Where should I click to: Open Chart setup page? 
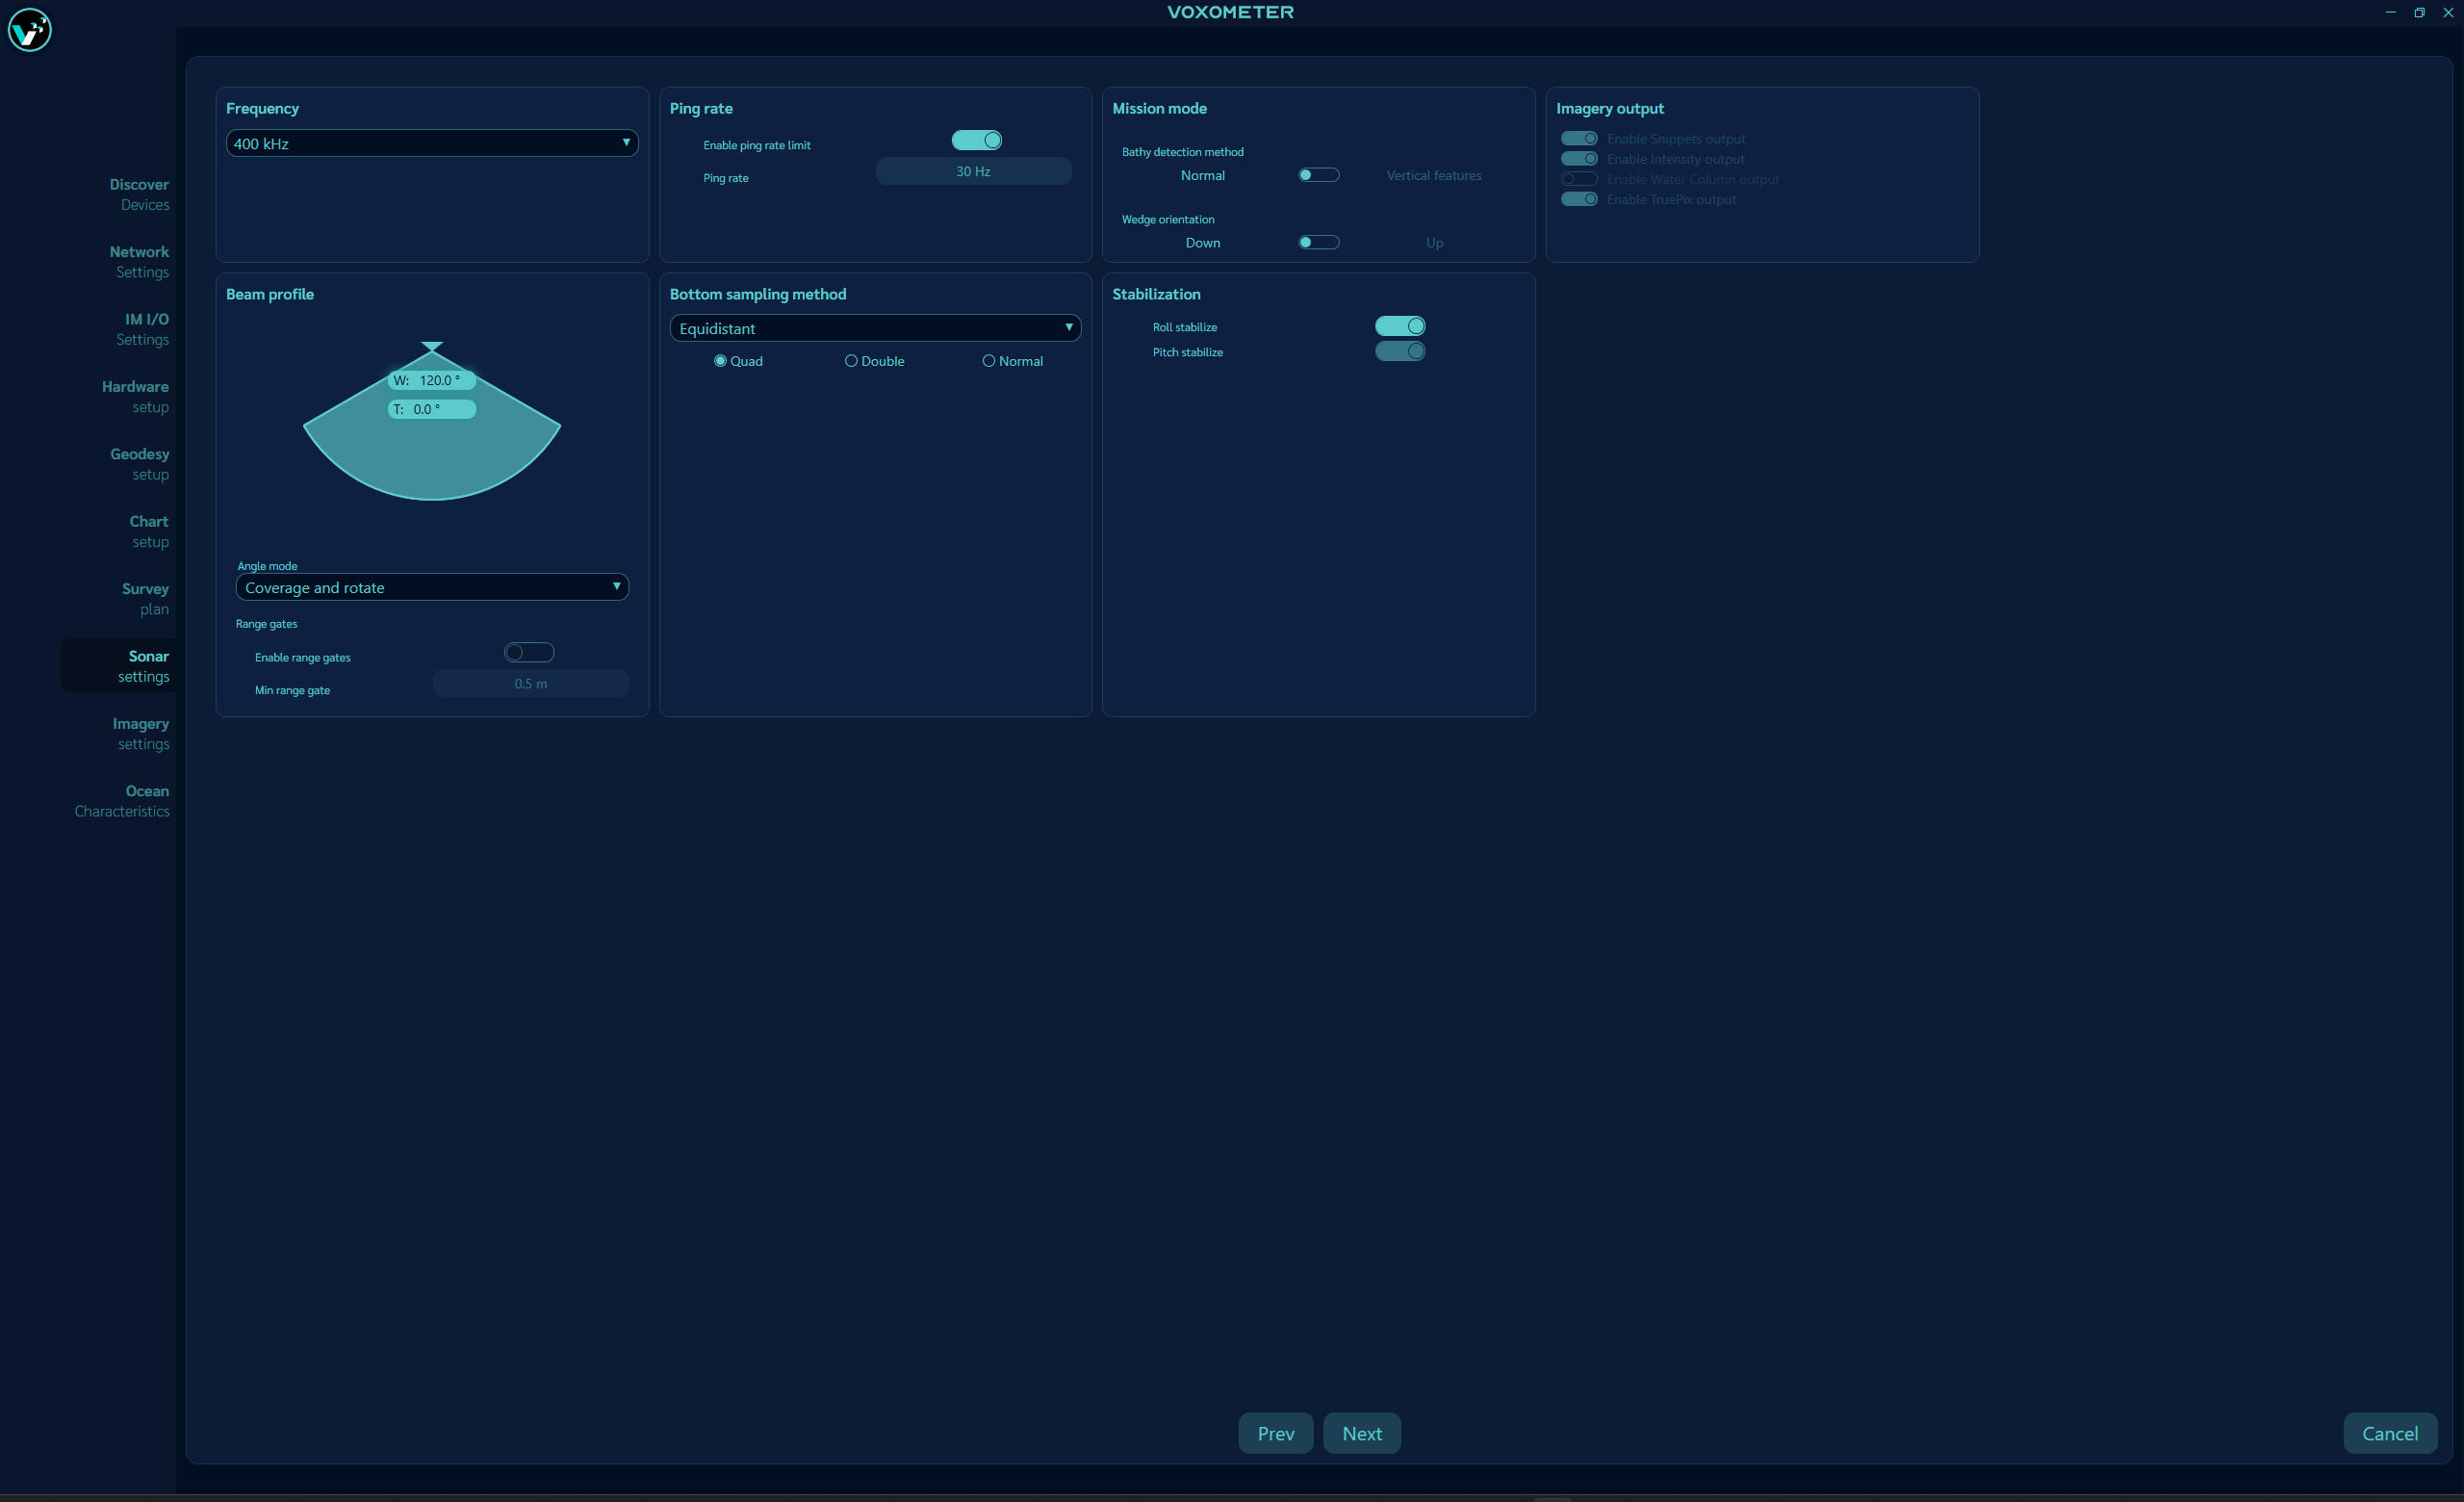click(x=149, y=531)
